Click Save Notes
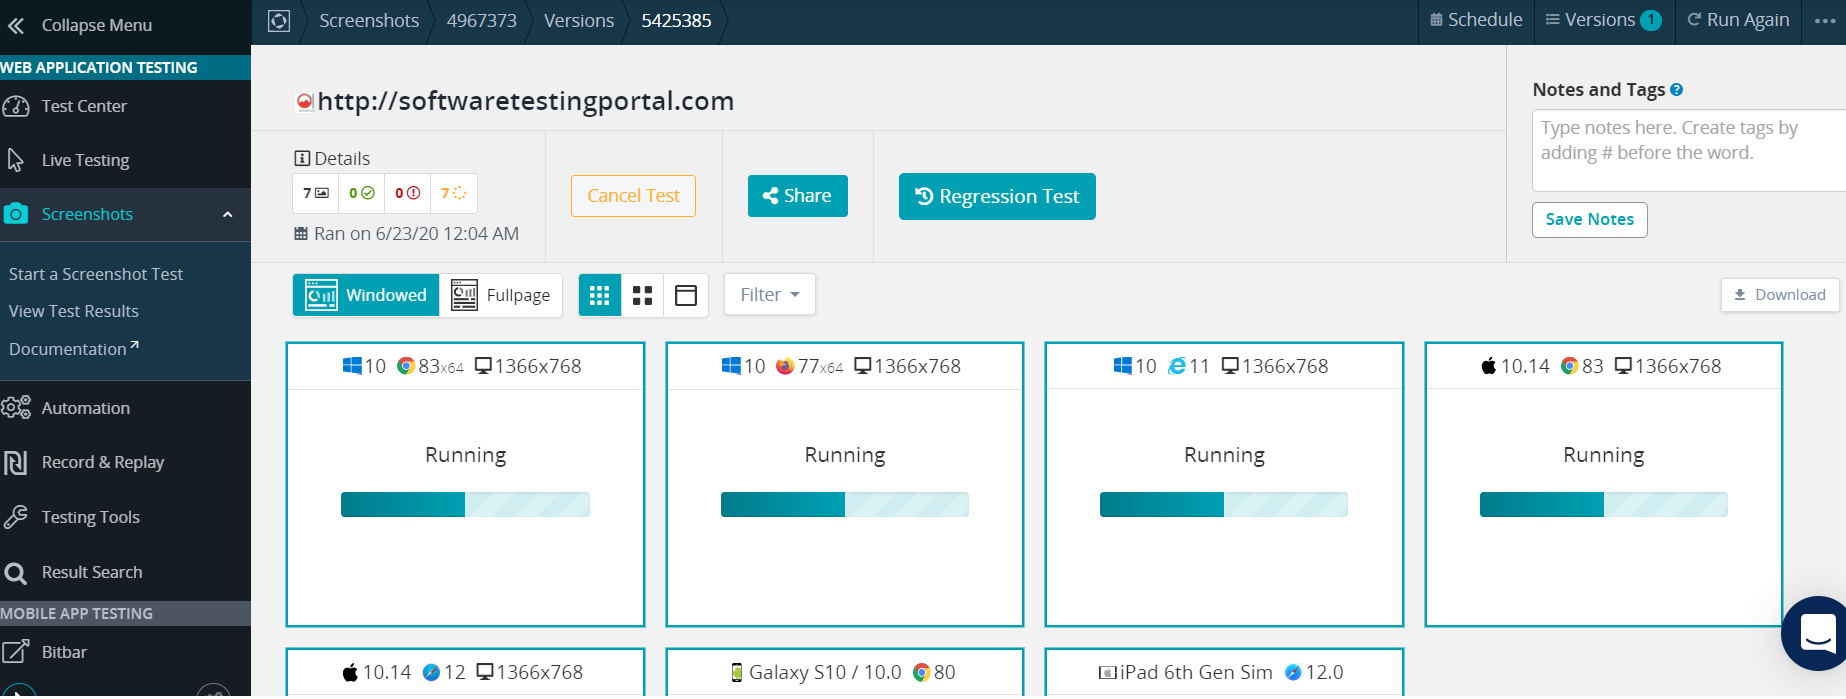Screen dimensions: 1846x699 (x=1590, y=220)
